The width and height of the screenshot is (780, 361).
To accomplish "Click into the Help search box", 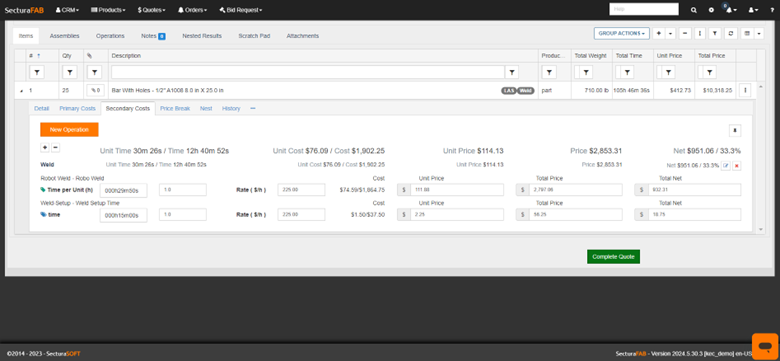I will click(x=644, y=9).
